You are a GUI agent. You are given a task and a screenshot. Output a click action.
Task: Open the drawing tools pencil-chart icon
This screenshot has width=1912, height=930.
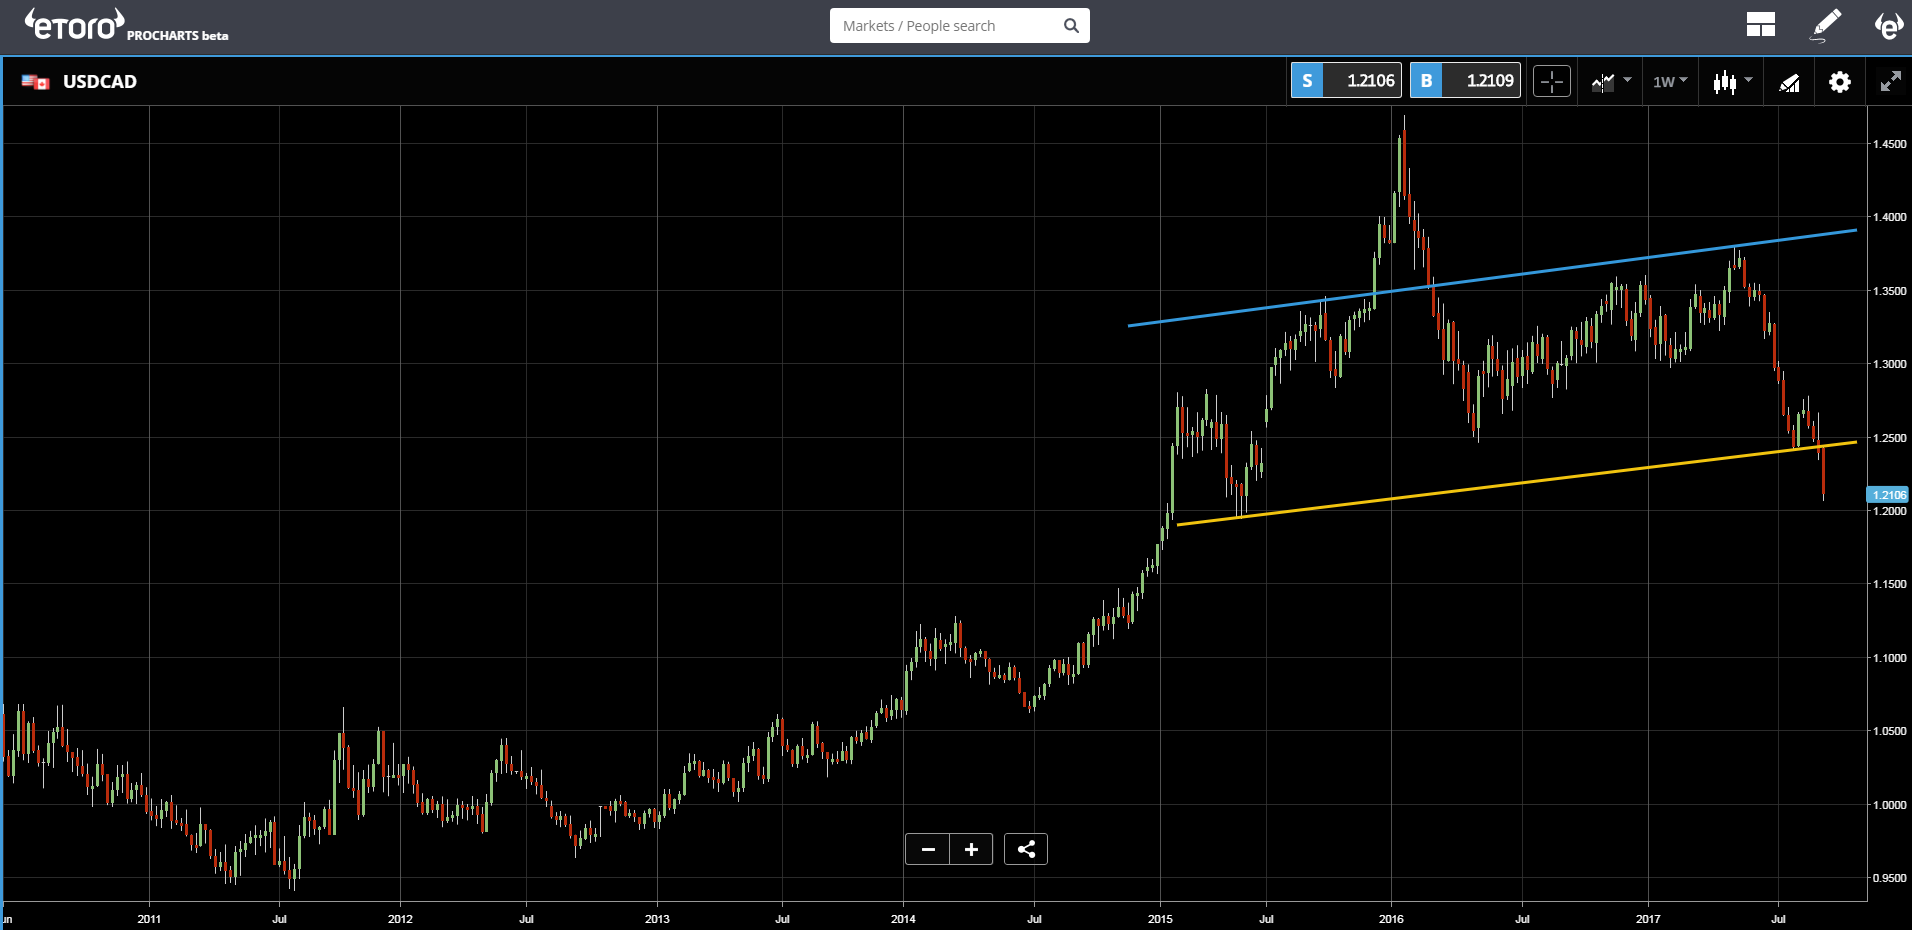pyautogui.click(x=1789, y=83)
